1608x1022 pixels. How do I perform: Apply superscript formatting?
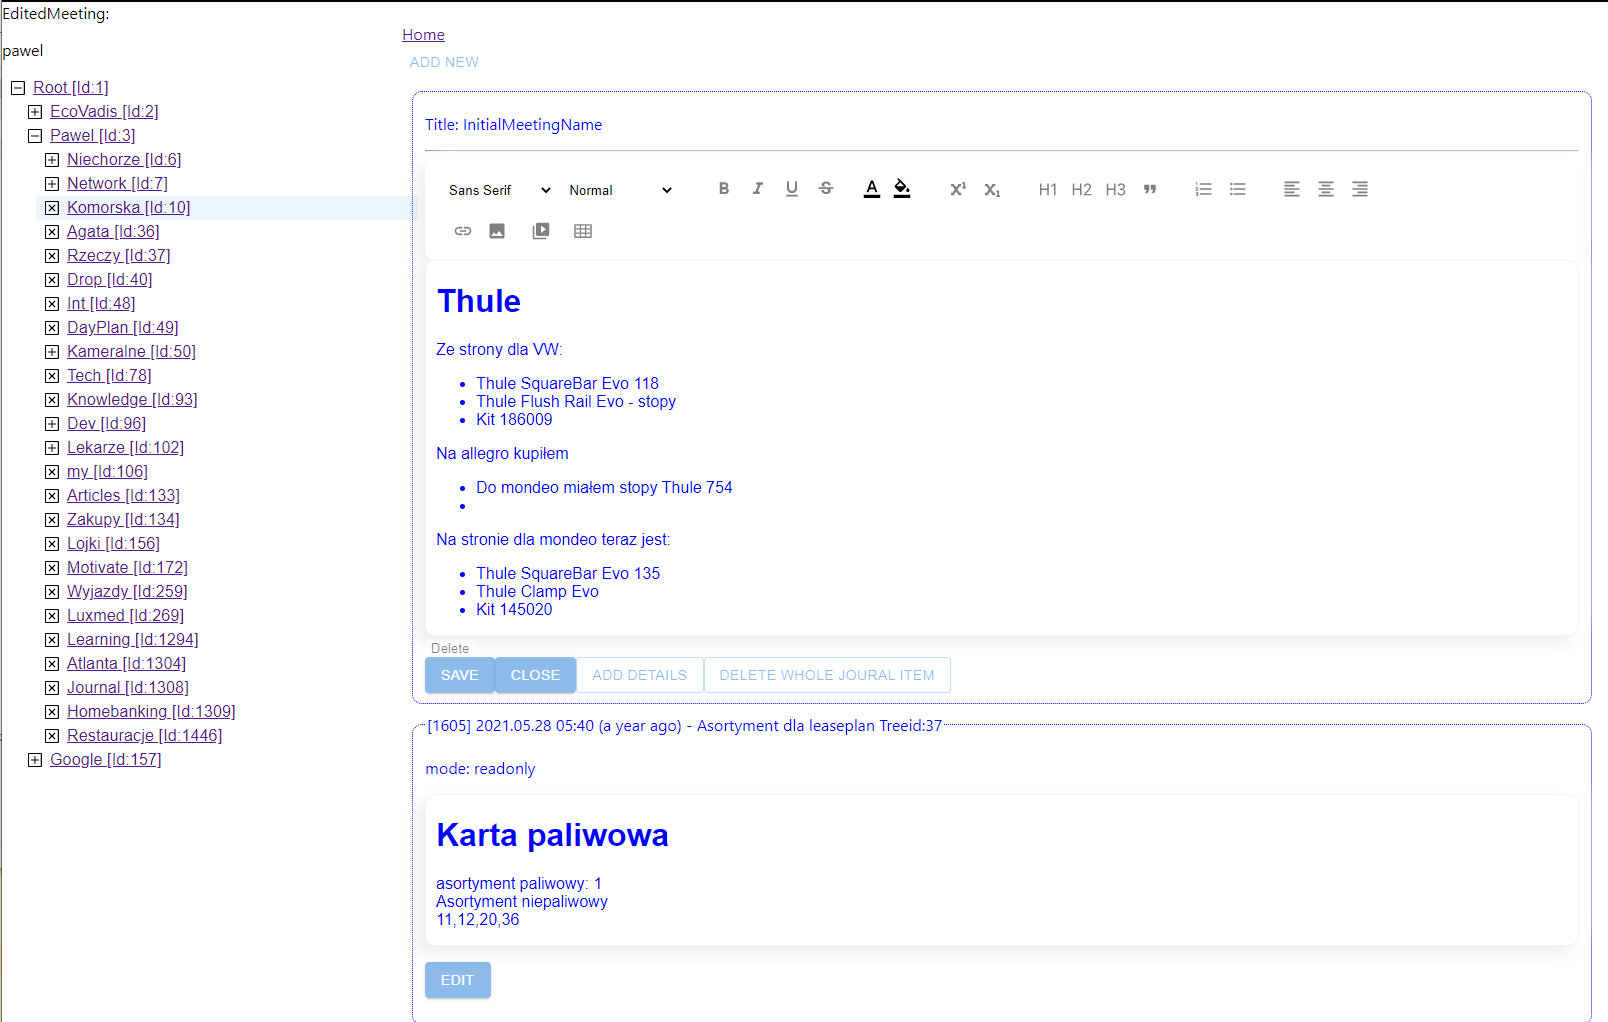(958, 189)
